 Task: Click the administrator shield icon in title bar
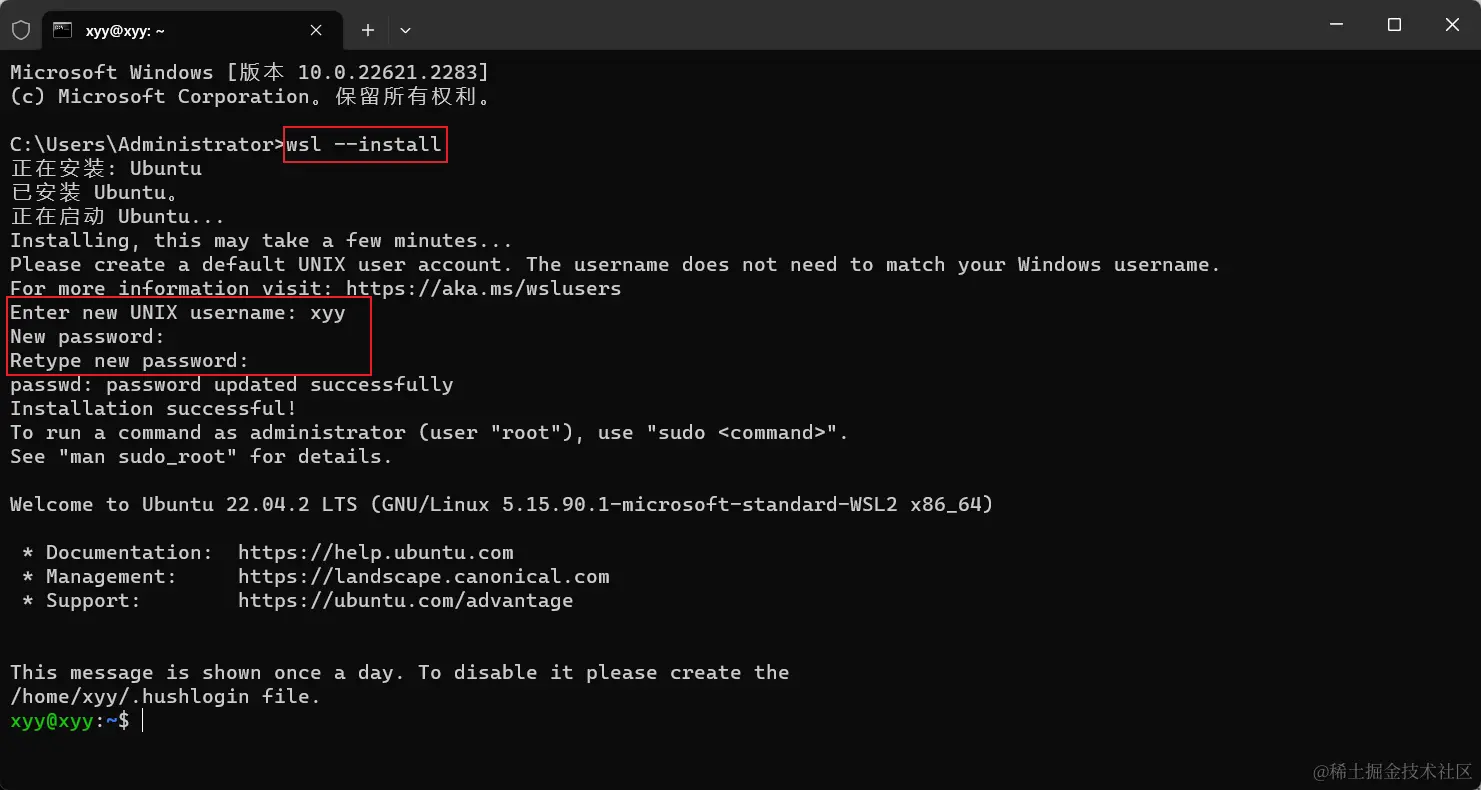tap(21, 30)
